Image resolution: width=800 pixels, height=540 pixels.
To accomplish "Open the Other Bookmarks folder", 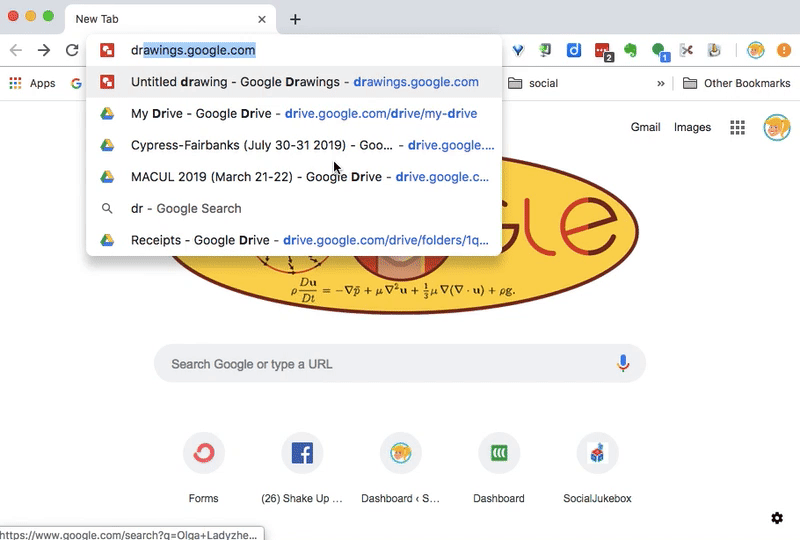I will [x=737, y=83].
